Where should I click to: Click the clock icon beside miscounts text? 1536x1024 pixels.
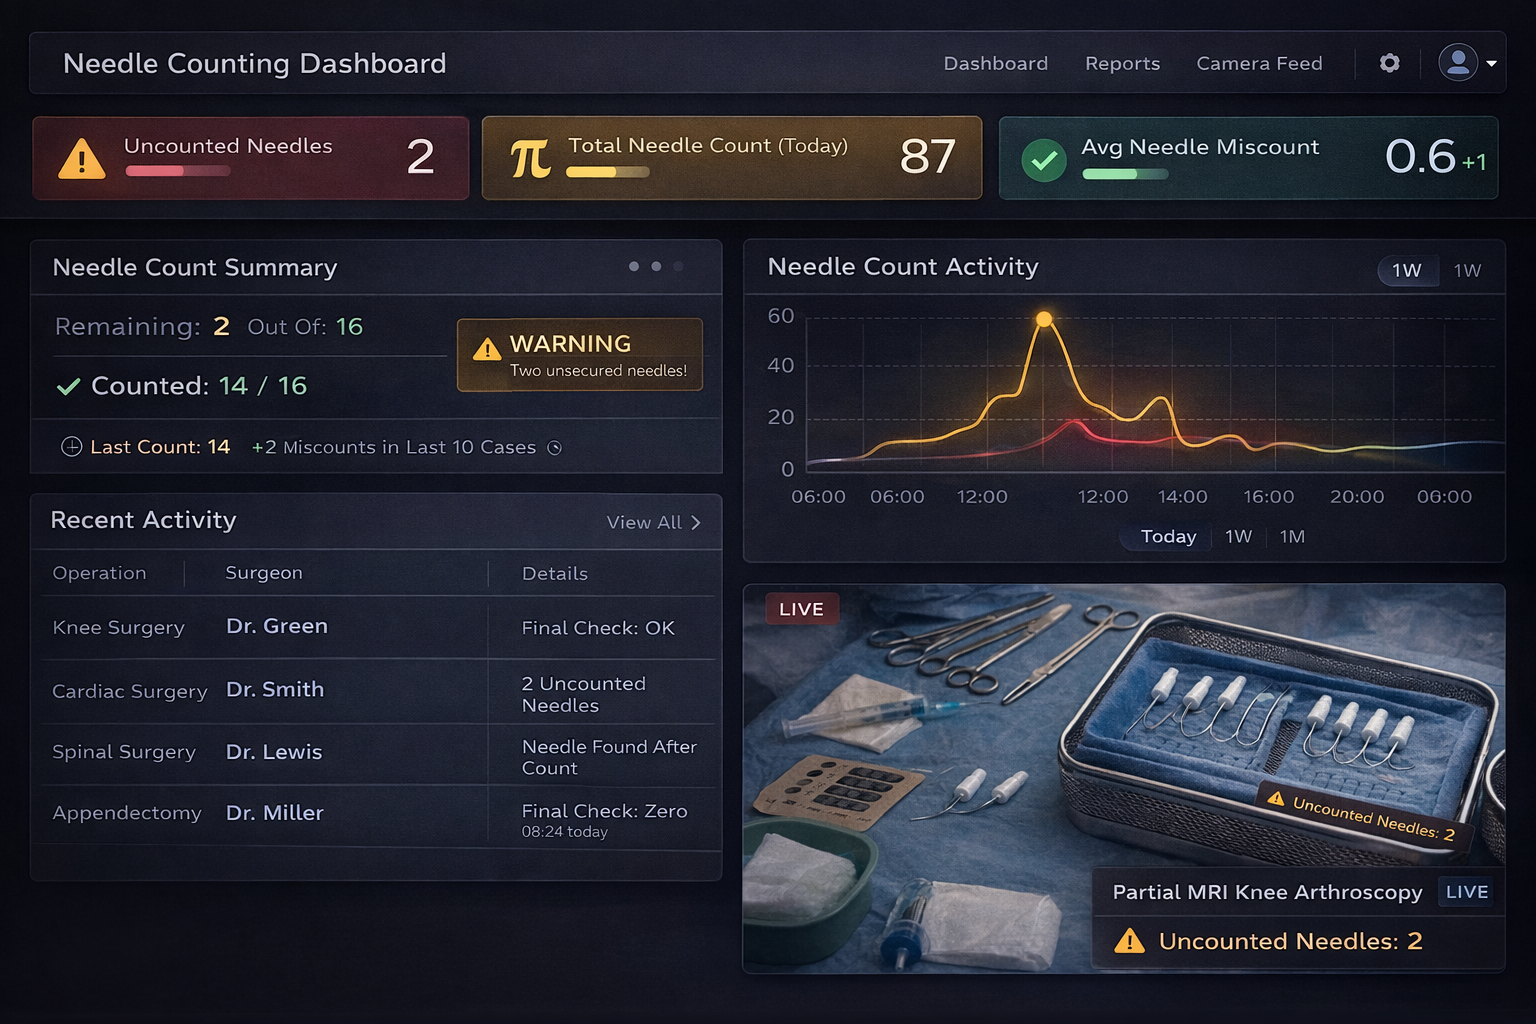(x=555, y=448)
